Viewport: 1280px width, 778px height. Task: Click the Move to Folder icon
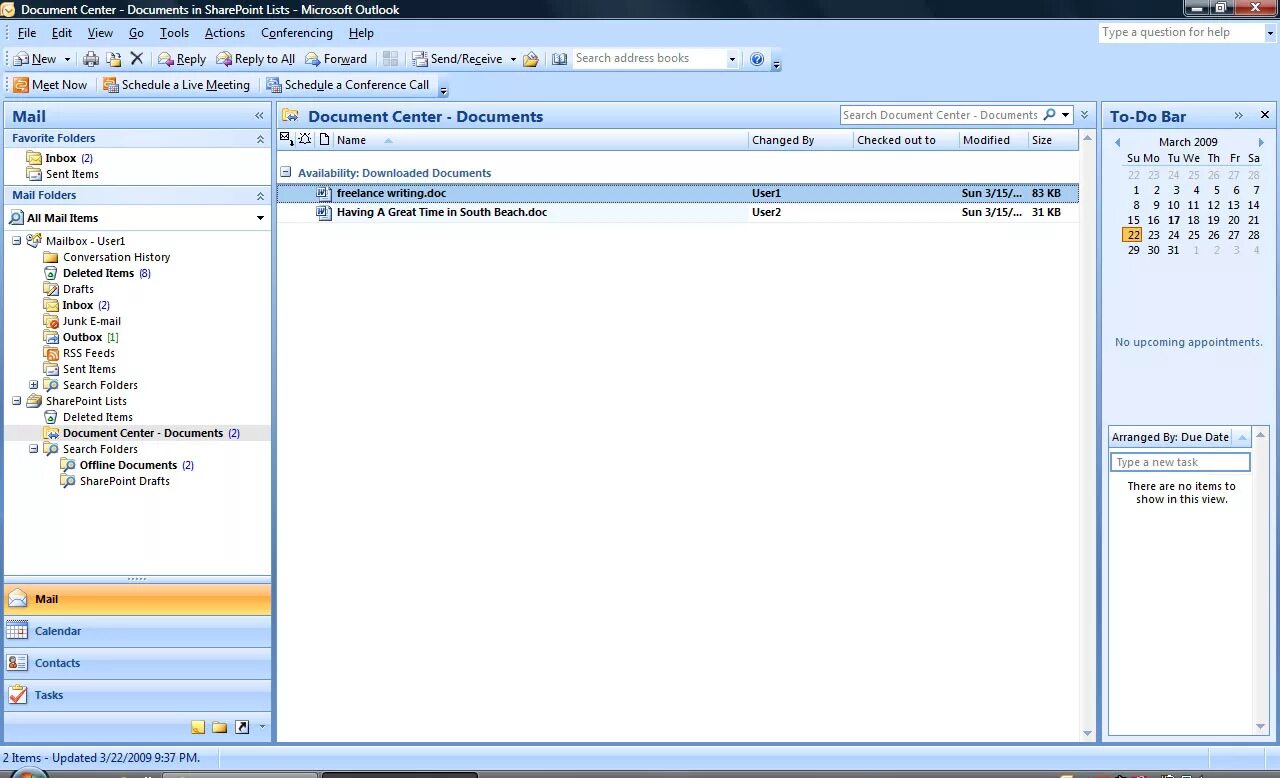114,59
